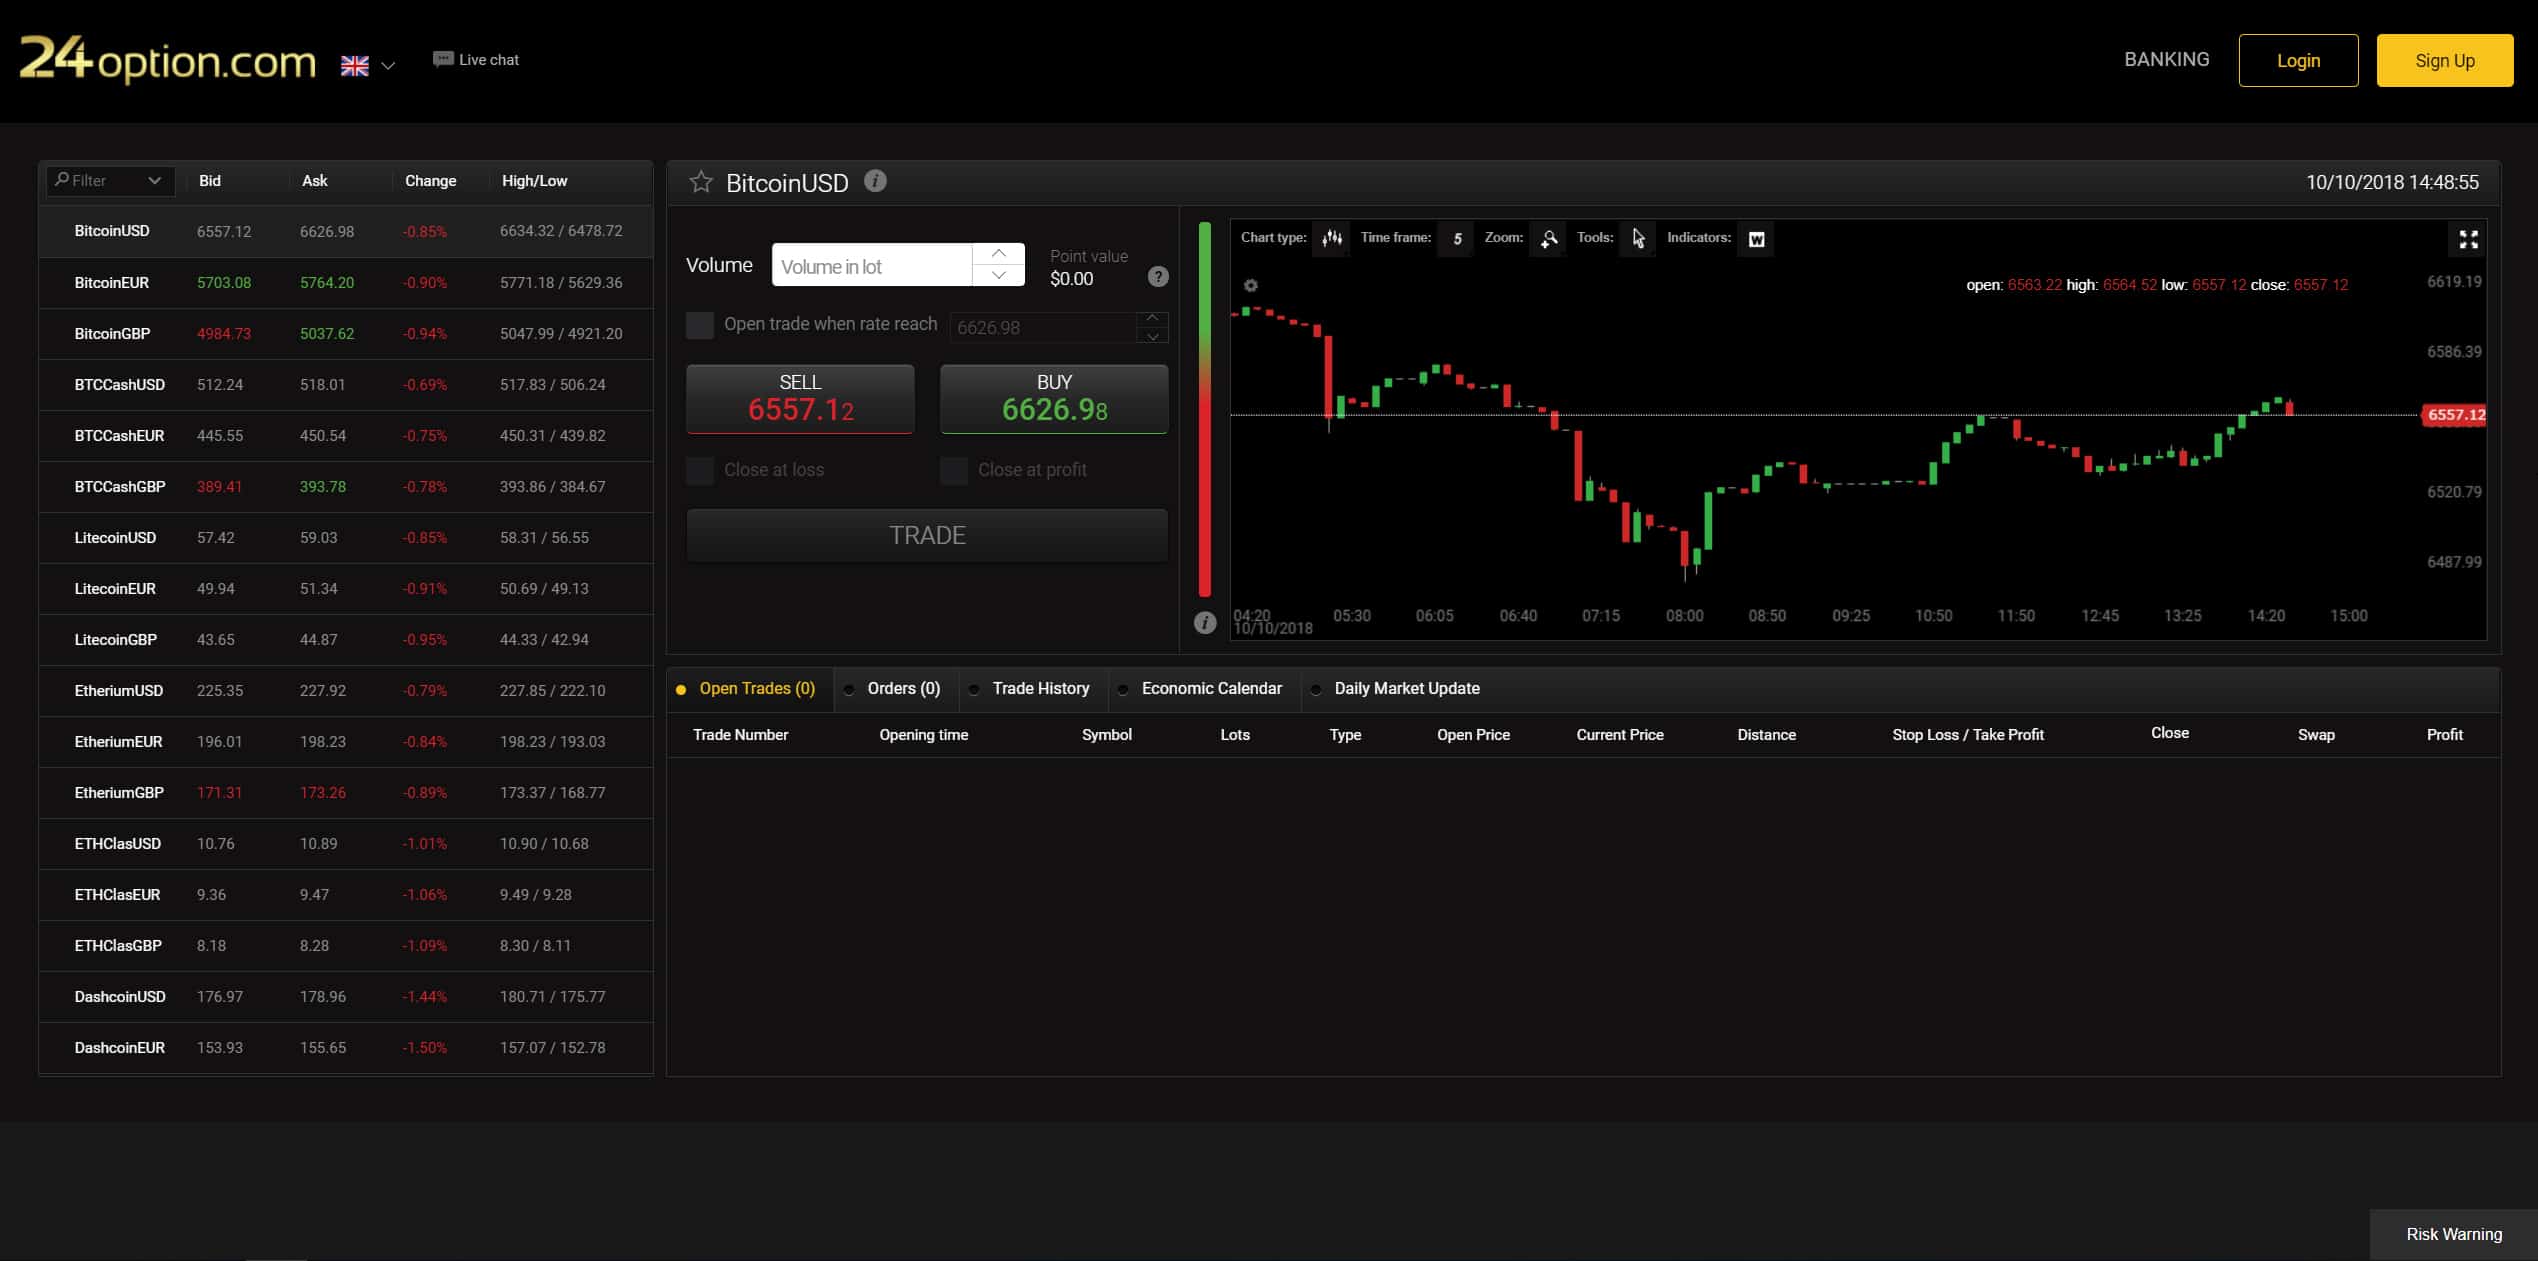Open the BANKING link
The height and width of the screenshot is (1261, 2538).
click(2167, 59)
